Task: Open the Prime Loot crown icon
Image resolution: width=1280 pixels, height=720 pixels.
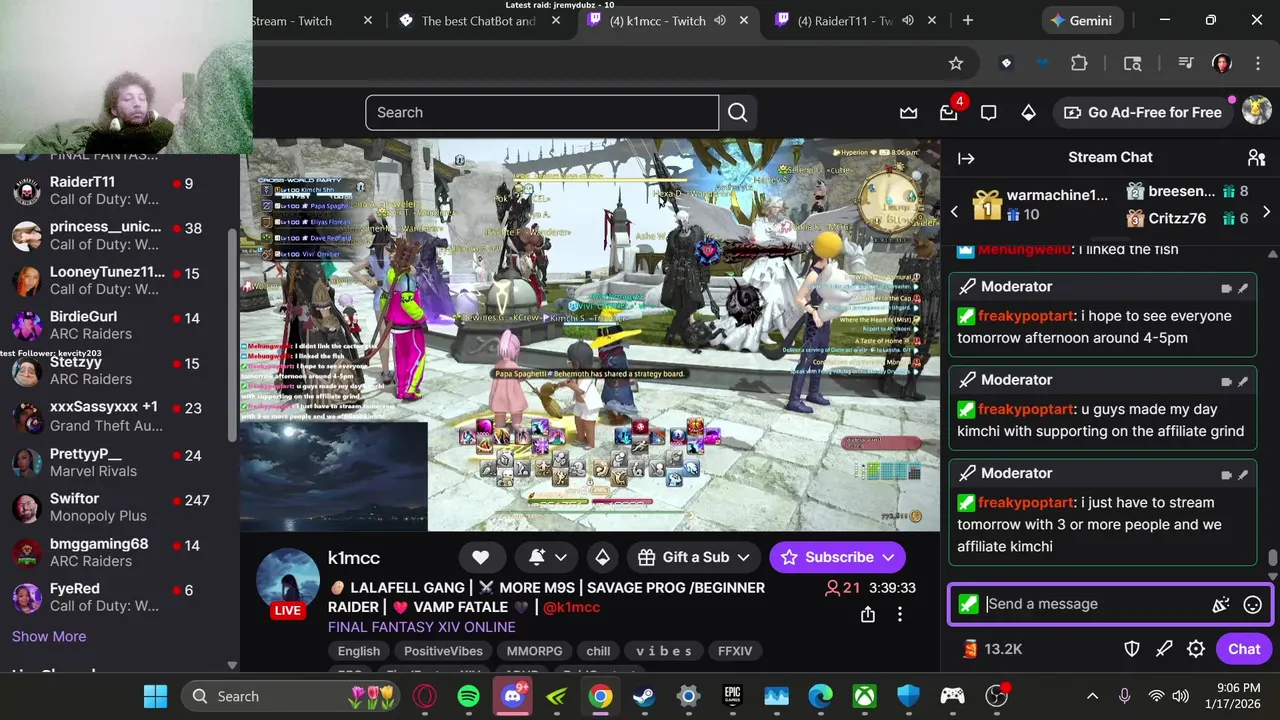Action: point(908,113)
